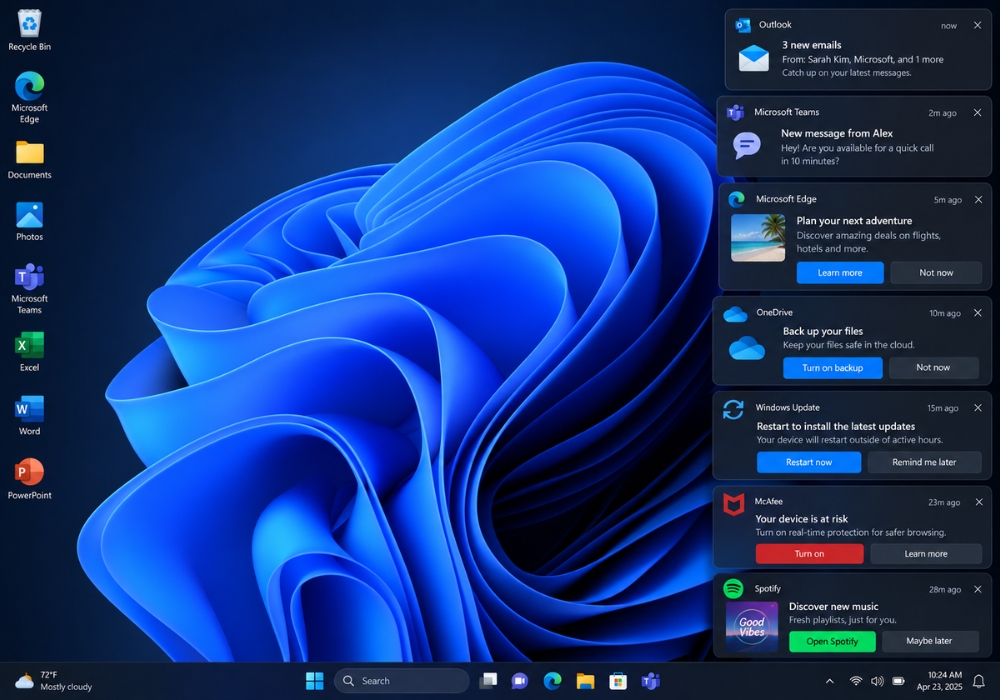
Task: Launch Microsoft Edge from the desktop
Action: (x=29, y=97)
